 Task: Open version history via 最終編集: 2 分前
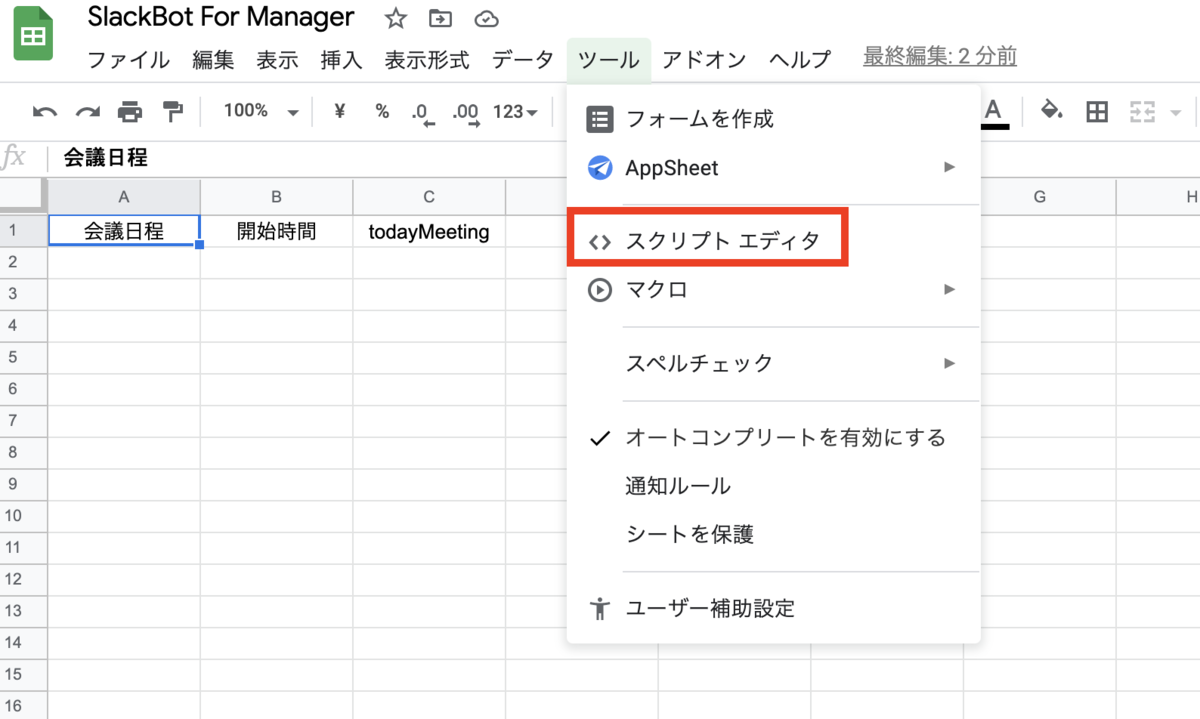pos(938,58)
